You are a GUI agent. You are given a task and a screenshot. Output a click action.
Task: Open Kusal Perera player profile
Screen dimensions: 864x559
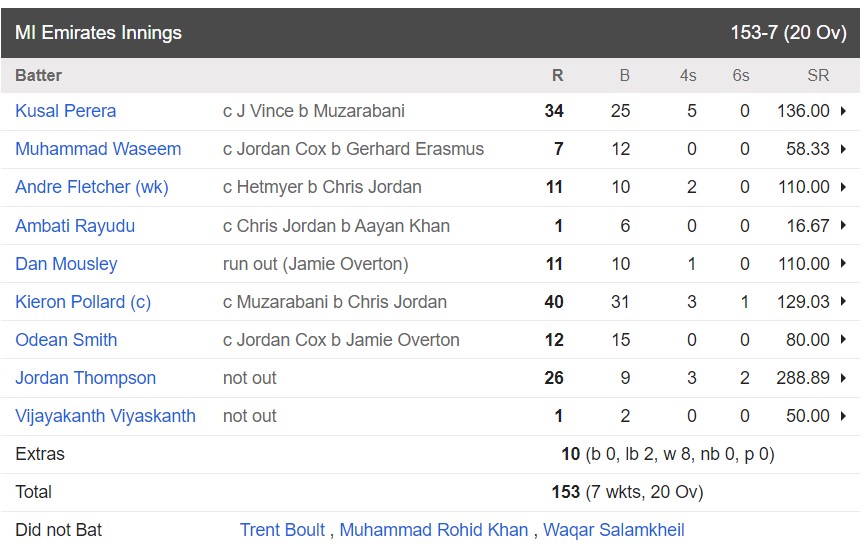pos(66,111)
